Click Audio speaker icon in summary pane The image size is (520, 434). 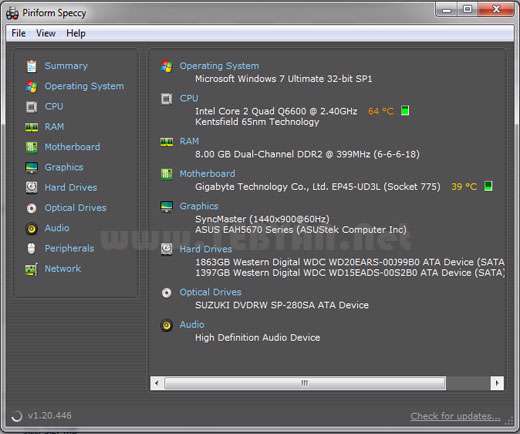click(167, 325)
